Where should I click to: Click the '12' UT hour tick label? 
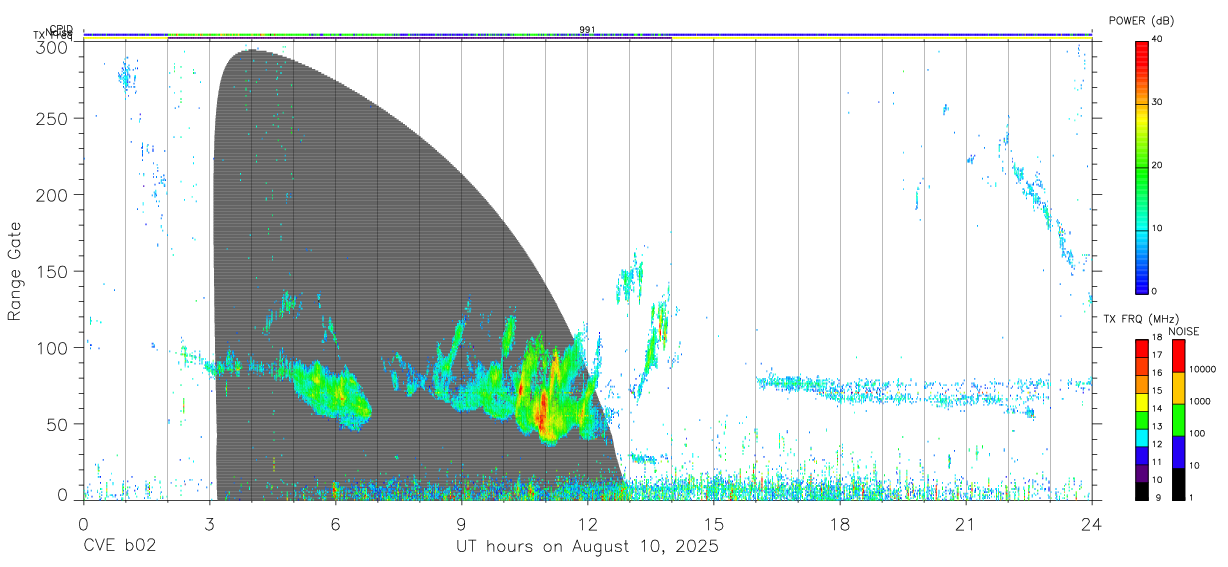[587, 524]
